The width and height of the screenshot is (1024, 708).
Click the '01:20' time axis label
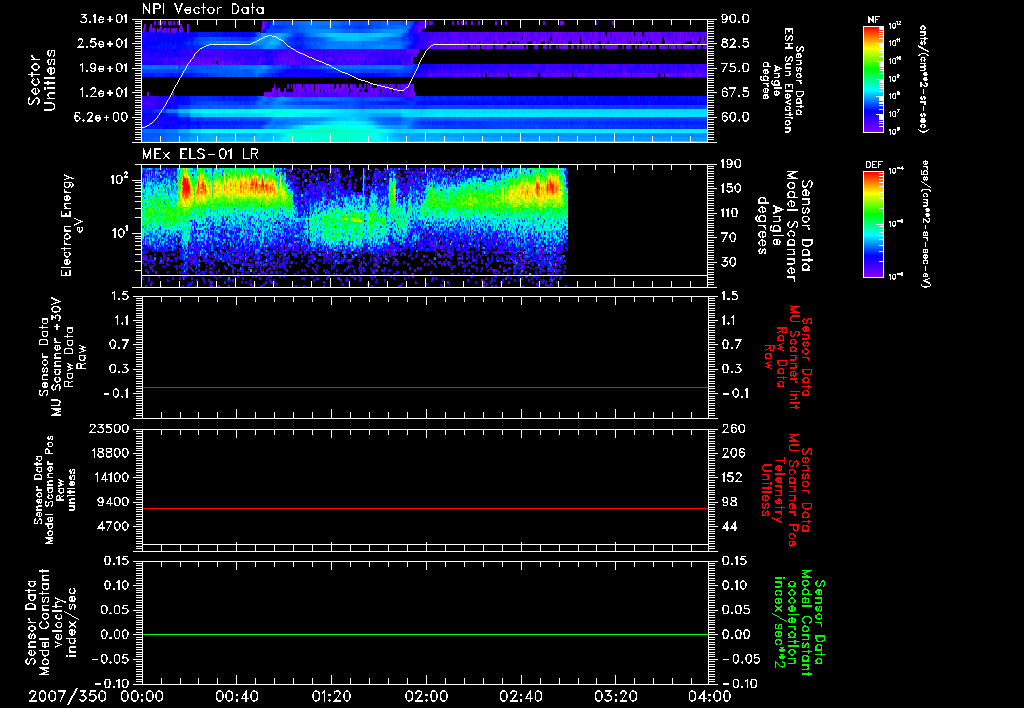(x=331, y=696)
